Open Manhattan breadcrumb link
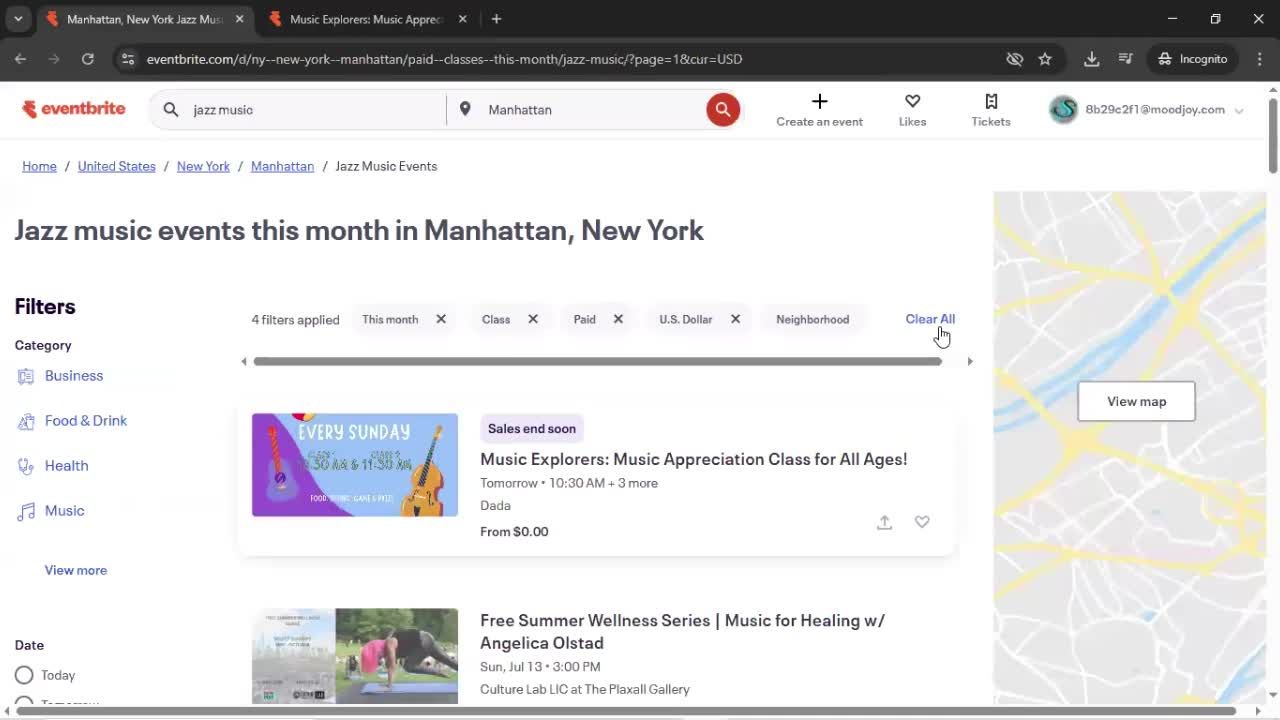Image resolution: width=1280 pixels, height=720 pixels. pos(282,166)
